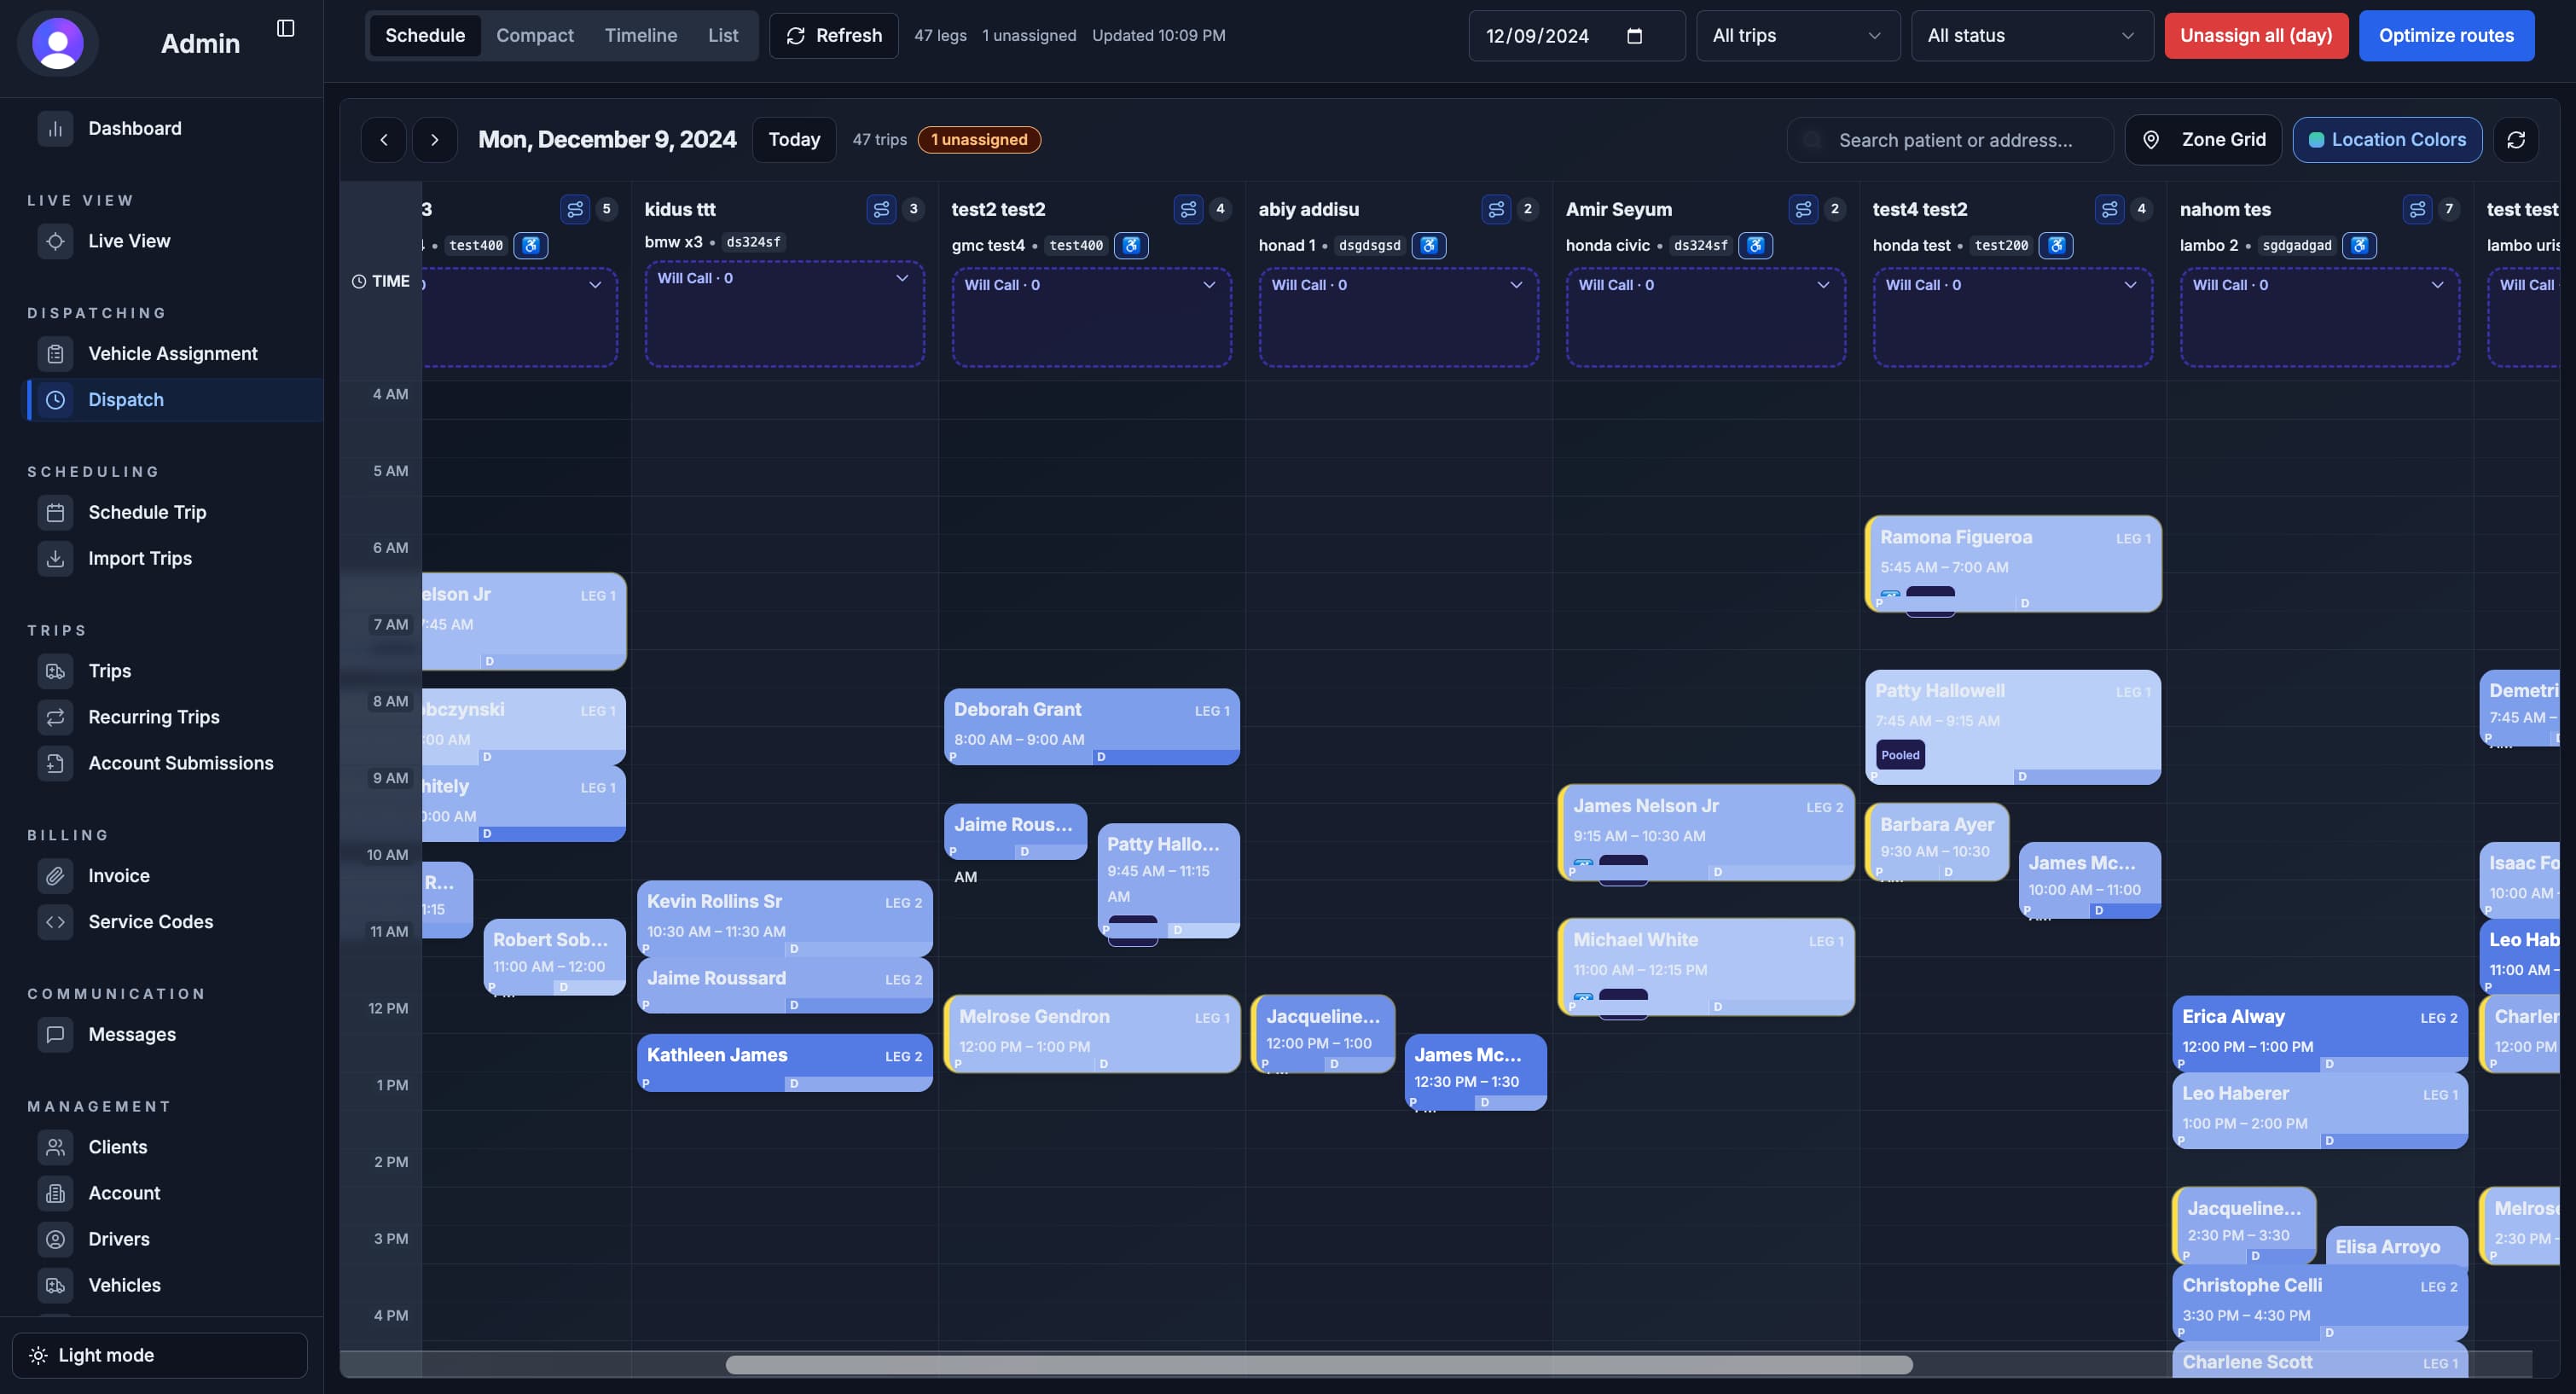This screenshot has width=2576, height=1394.
Task: Click Optimize routes button
Action: tap(2446, 36)
